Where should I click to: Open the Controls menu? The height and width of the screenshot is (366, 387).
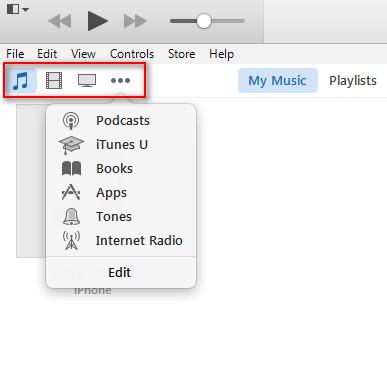[132, 54]
